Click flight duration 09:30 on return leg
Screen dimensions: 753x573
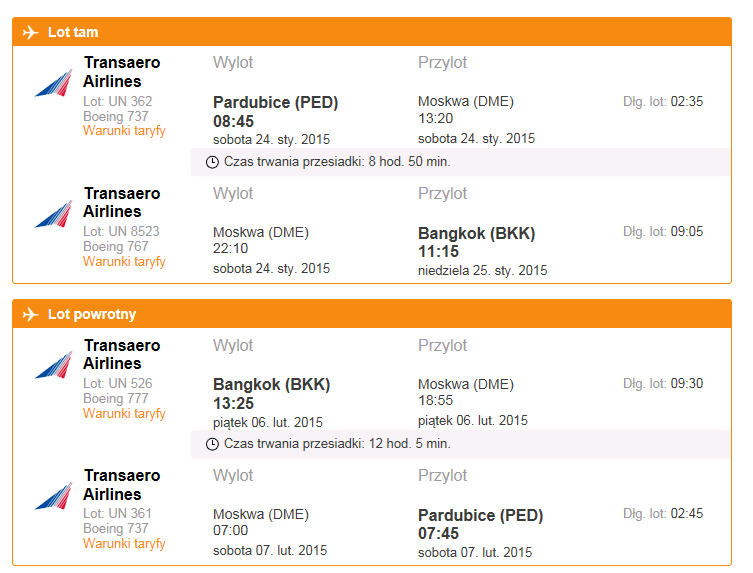click(687, 383)
